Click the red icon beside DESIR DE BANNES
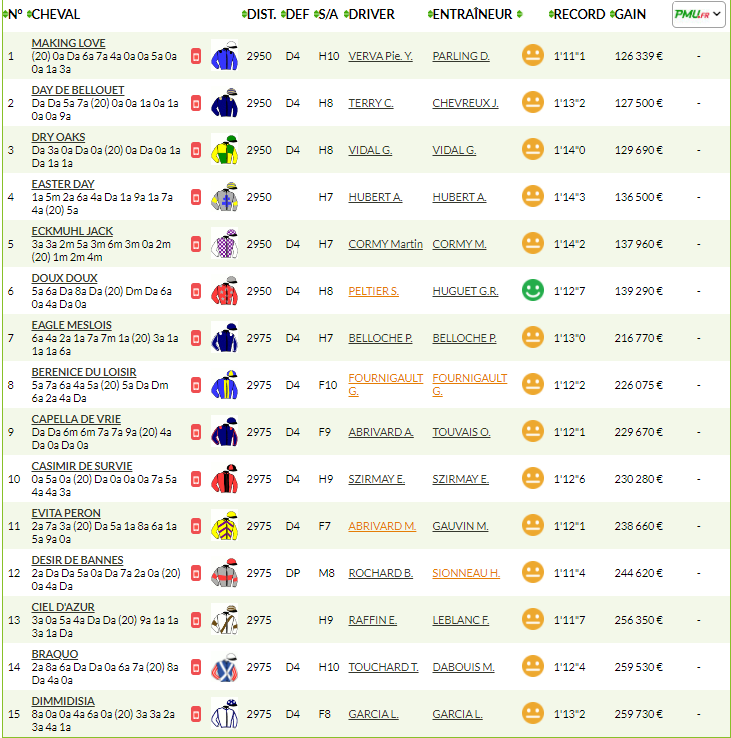731x738 pixels. tap(196, 573)
